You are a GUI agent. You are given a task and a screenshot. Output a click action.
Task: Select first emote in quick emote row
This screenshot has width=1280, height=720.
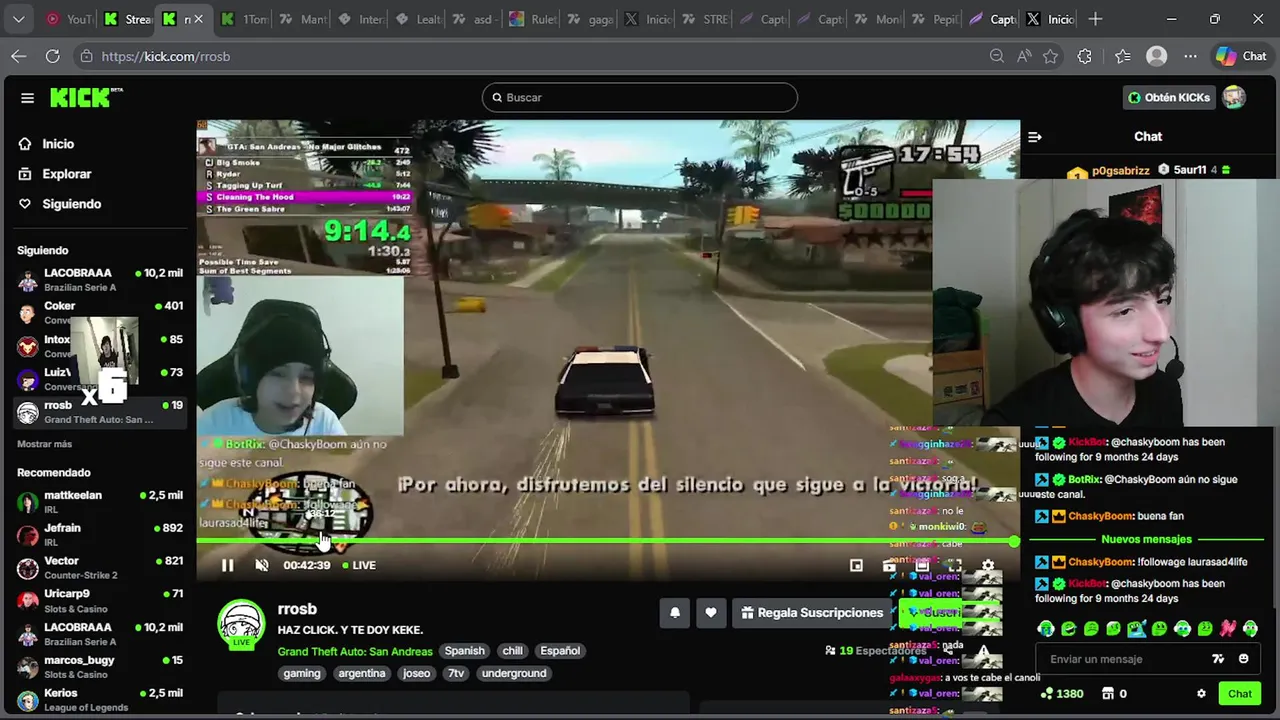click(x=1046, y=629)
